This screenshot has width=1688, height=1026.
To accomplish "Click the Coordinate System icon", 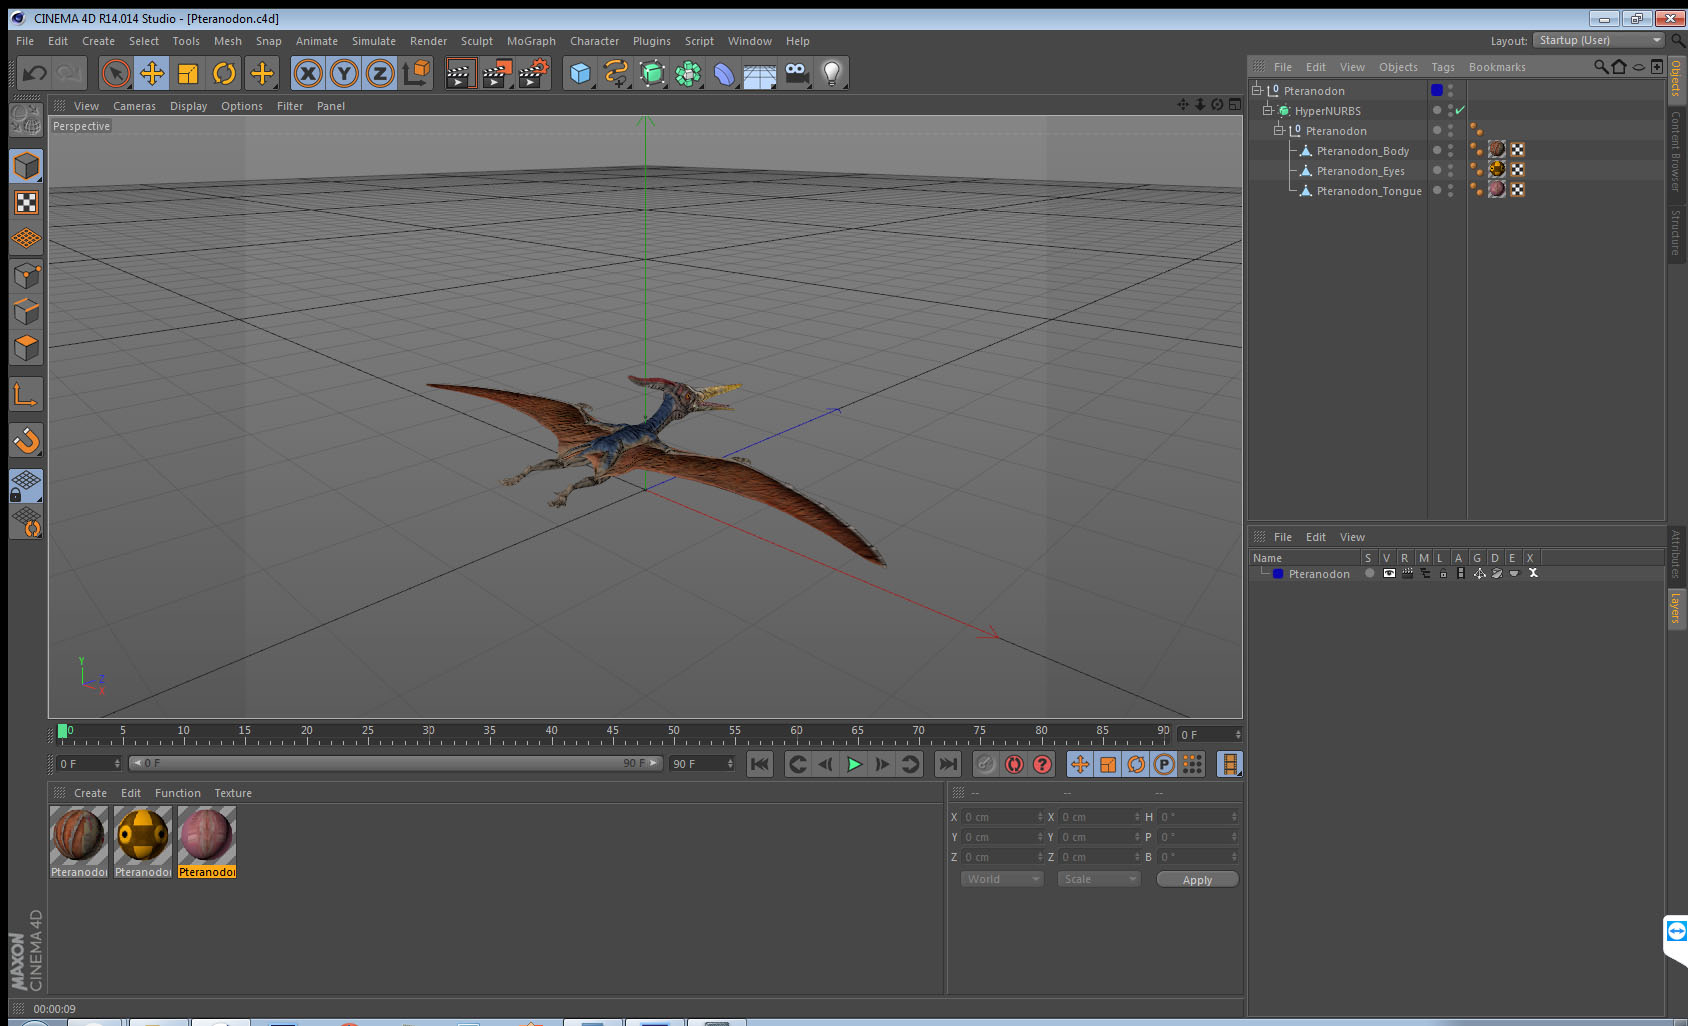I will click(416, 73).
